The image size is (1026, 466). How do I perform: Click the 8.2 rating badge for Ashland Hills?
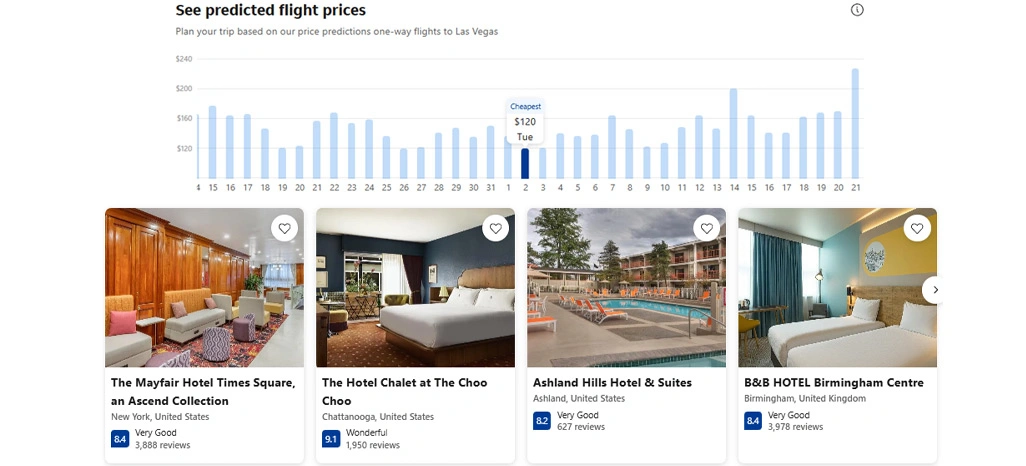[x=542, y=421]
